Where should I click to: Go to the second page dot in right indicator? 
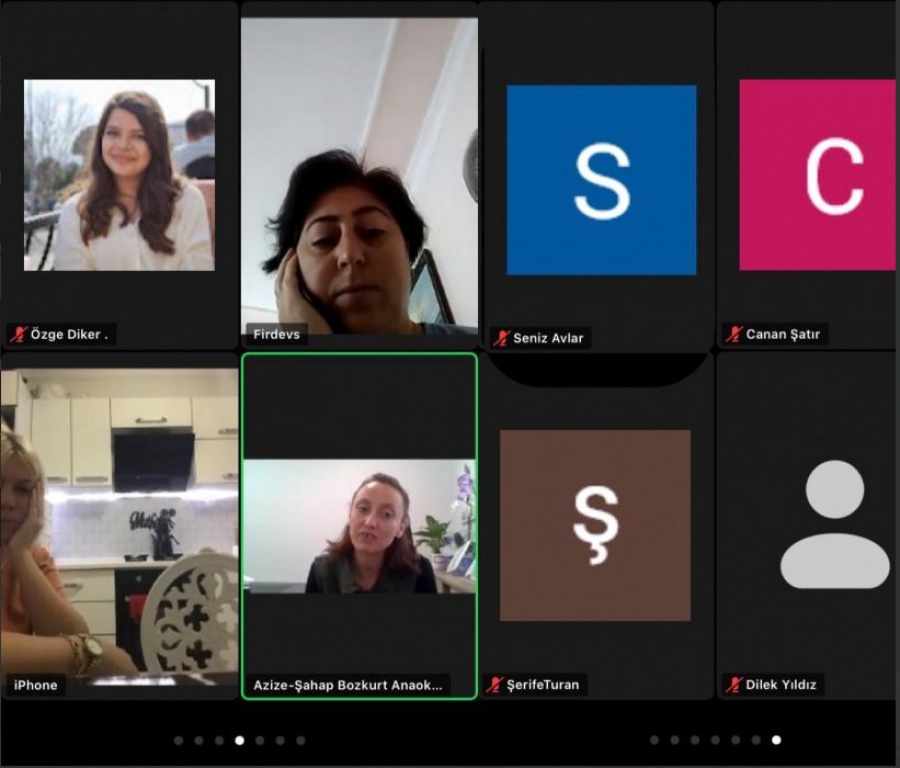pyautogui.click(x=675, y=740)
